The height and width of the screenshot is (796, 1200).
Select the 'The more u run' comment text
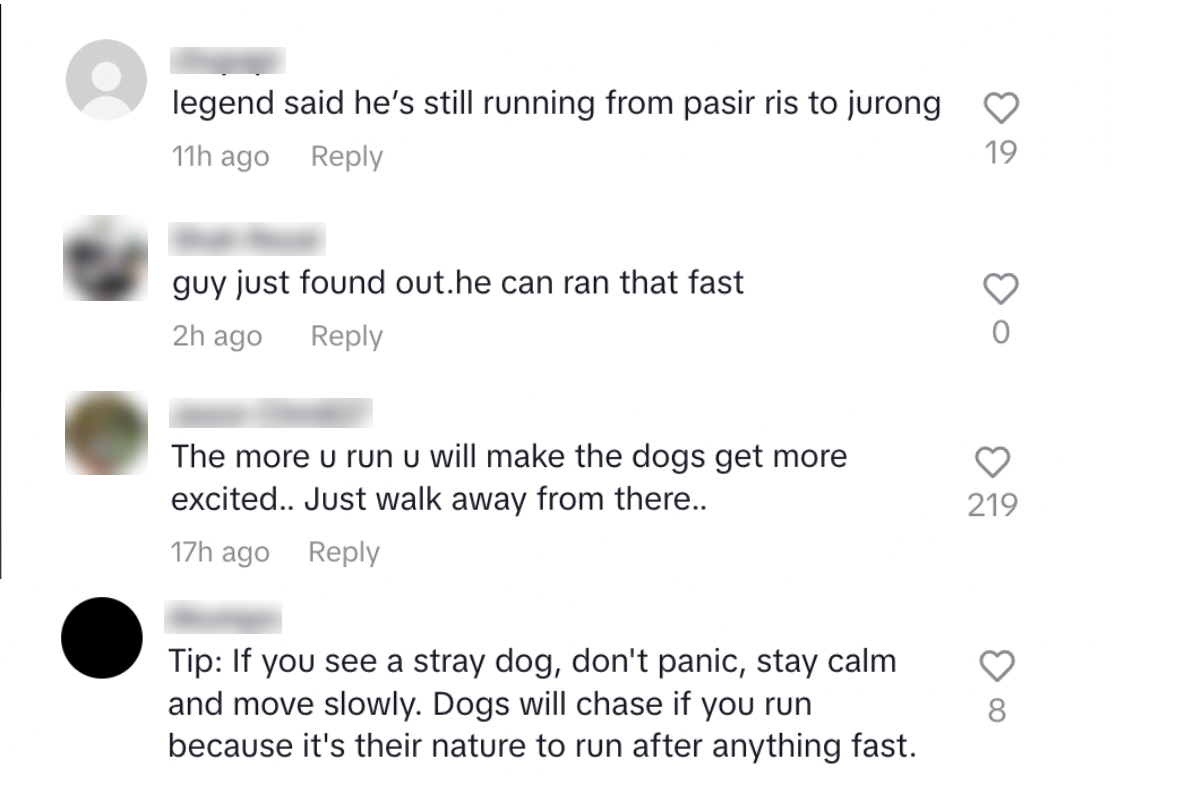point(509,478)
